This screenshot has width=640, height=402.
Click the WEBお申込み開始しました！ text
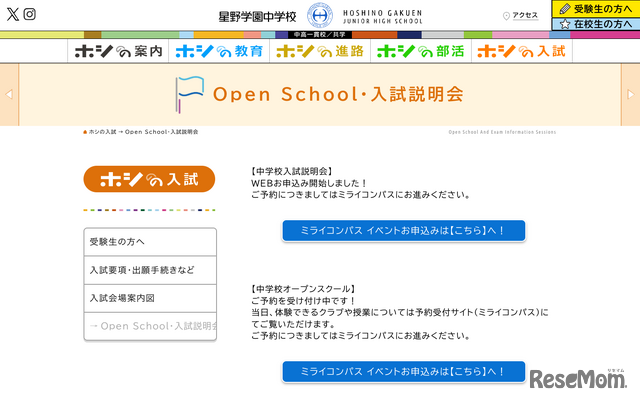pos(309,183)
